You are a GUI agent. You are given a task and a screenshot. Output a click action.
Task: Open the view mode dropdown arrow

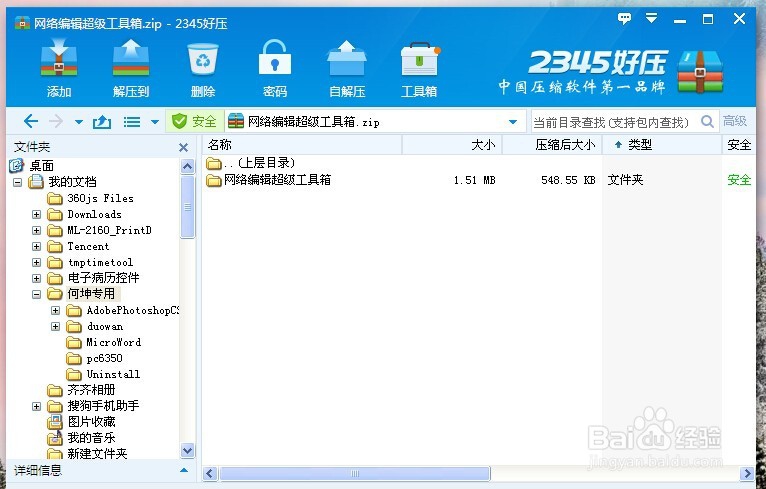(155, 122)
